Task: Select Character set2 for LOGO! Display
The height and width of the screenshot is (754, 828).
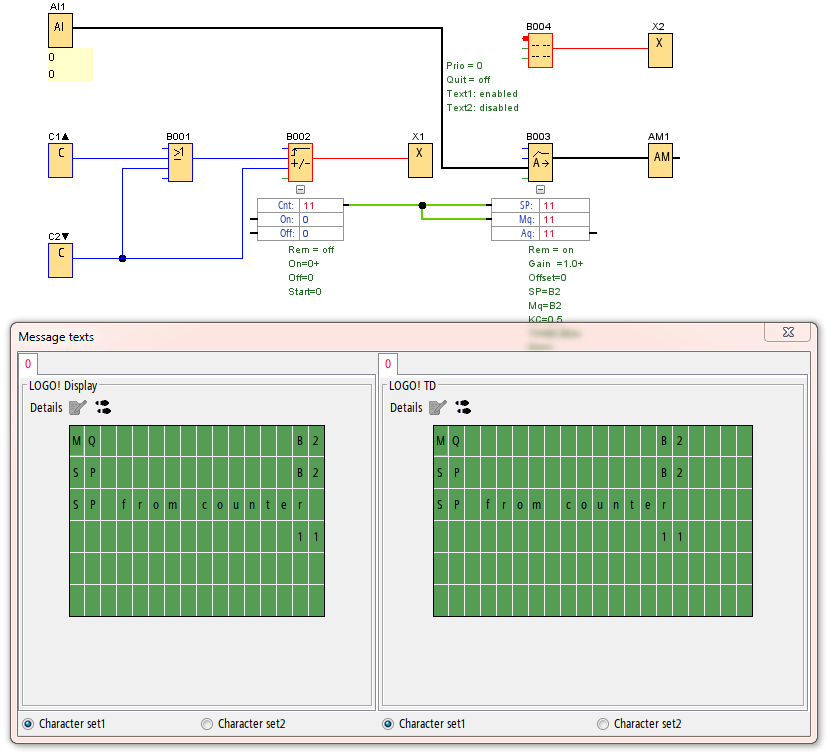Action: click(207, 724)
